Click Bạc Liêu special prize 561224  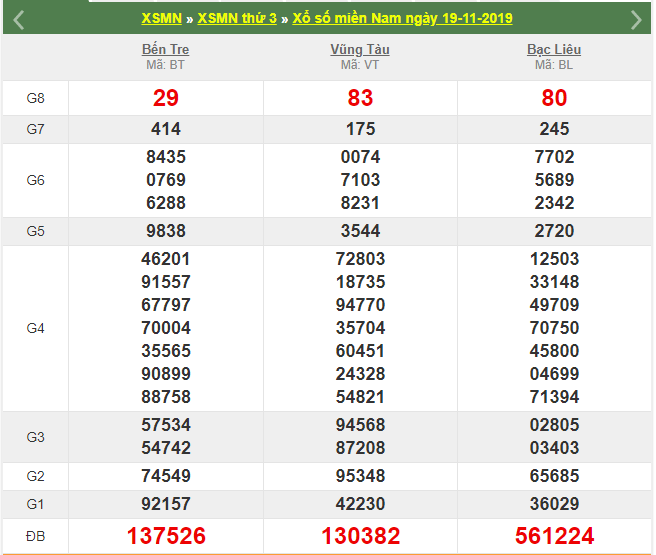point(554,536)
